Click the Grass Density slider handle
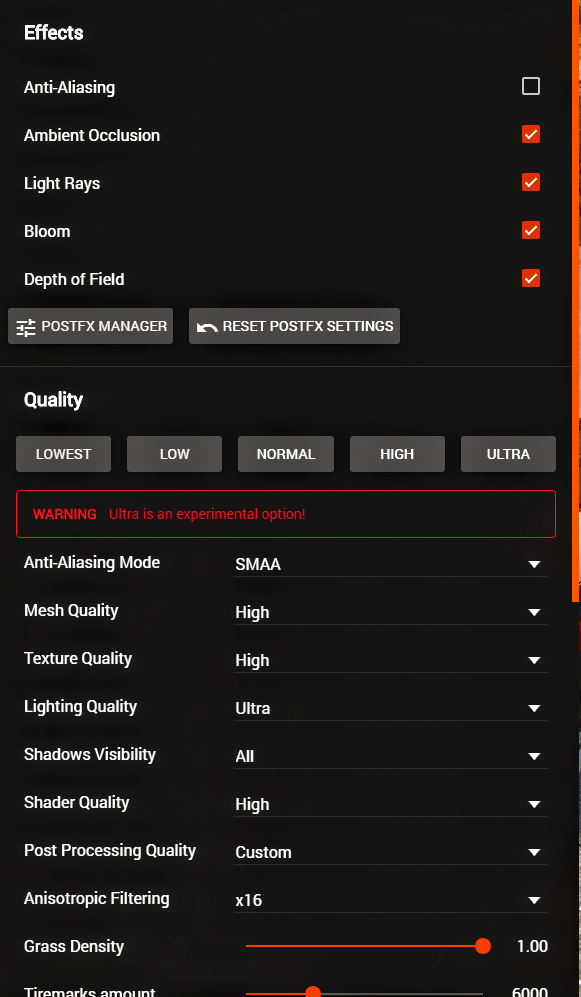581x997 pixels. coord(483,946)
